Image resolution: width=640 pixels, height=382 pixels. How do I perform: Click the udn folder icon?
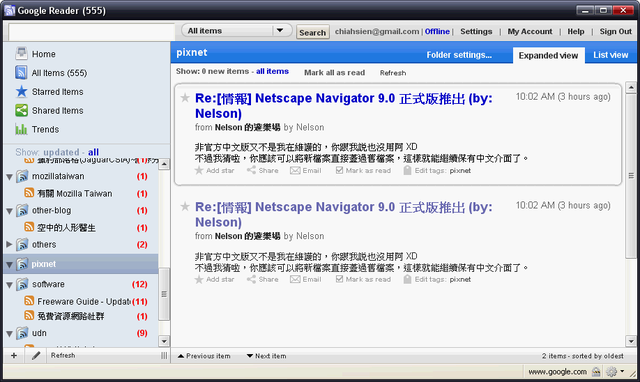(22, 333)
